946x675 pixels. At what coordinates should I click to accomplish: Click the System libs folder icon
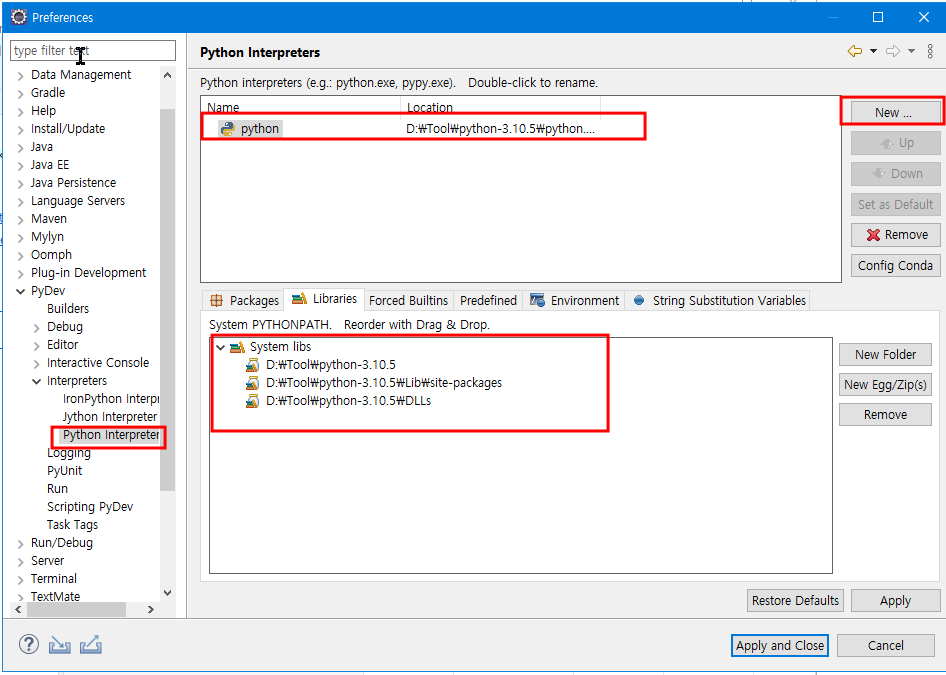point(238,347)
